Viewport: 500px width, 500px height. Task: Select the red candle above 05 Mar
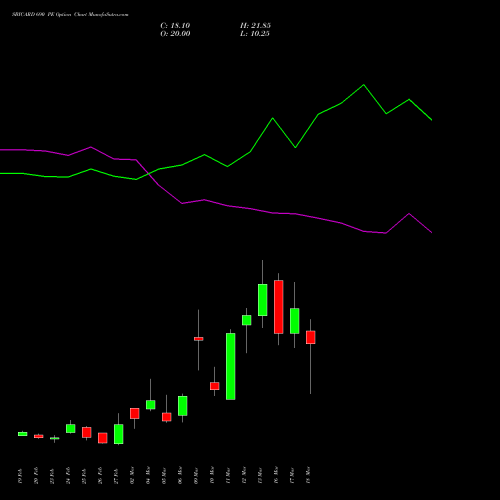tap(167, 417)
